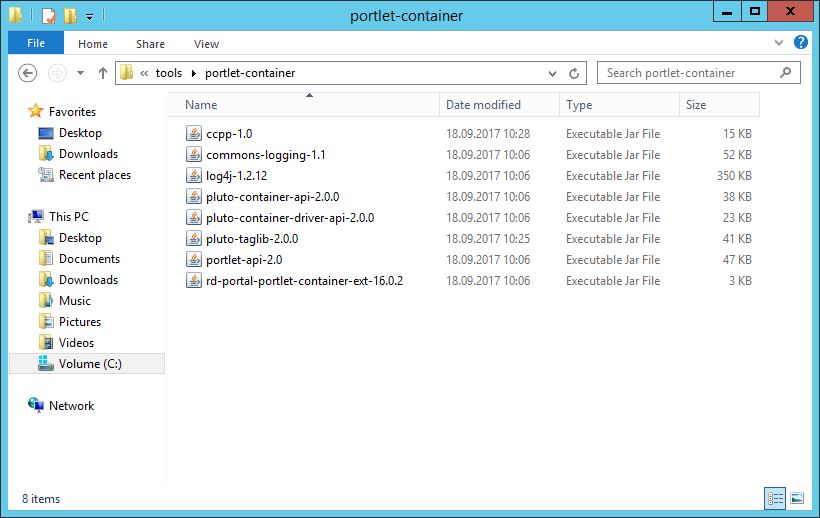Click date 18.09.2017 10:25 for pluto-taglib
The height and width of the screenshot is (518, 820).
coord(488,239)
